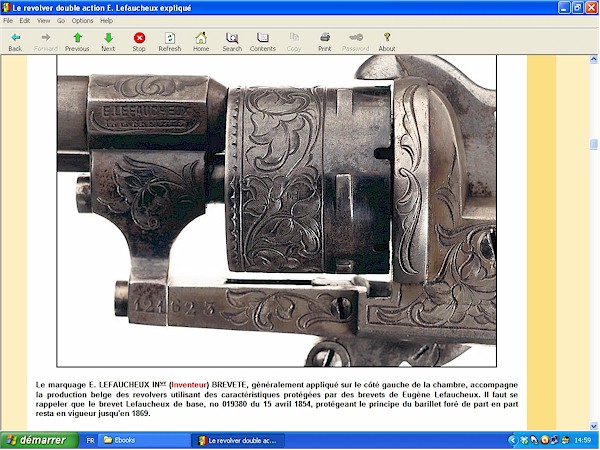Go to Previous page green up arrow
The image size is (600, 450).
click(x=77, y=38)
